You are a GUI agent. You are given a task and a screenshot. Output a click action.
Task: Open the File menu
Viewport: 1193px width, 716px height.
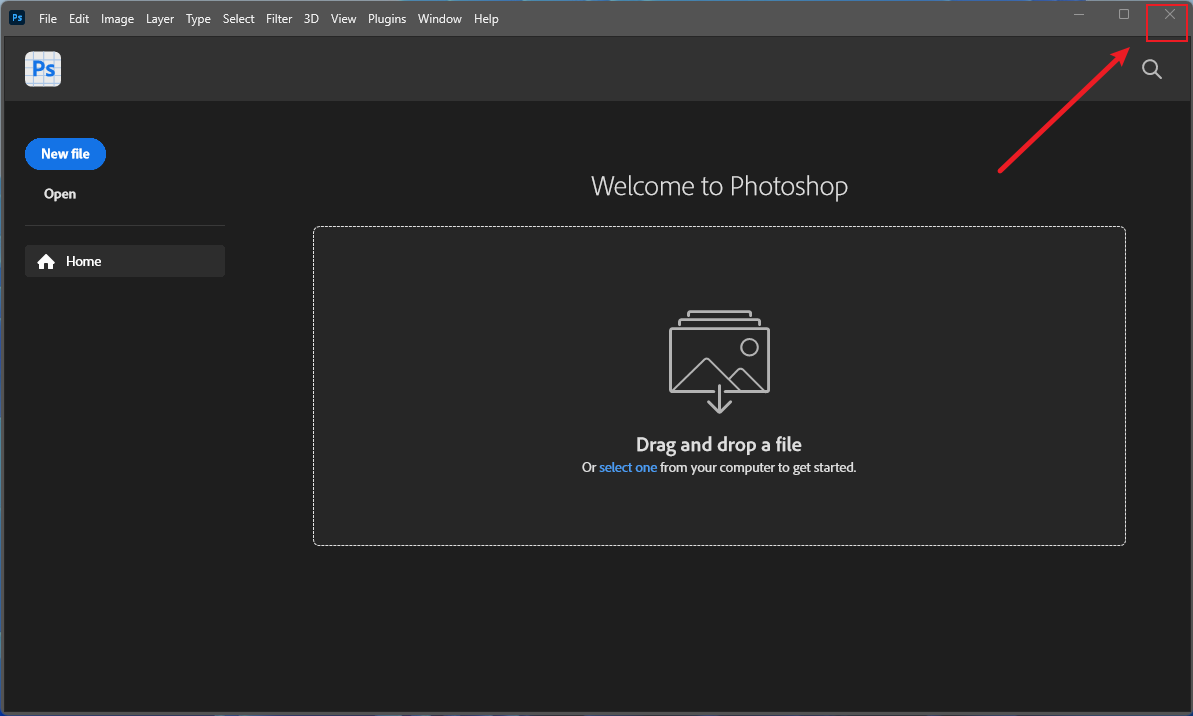click(x=48, y=19)
